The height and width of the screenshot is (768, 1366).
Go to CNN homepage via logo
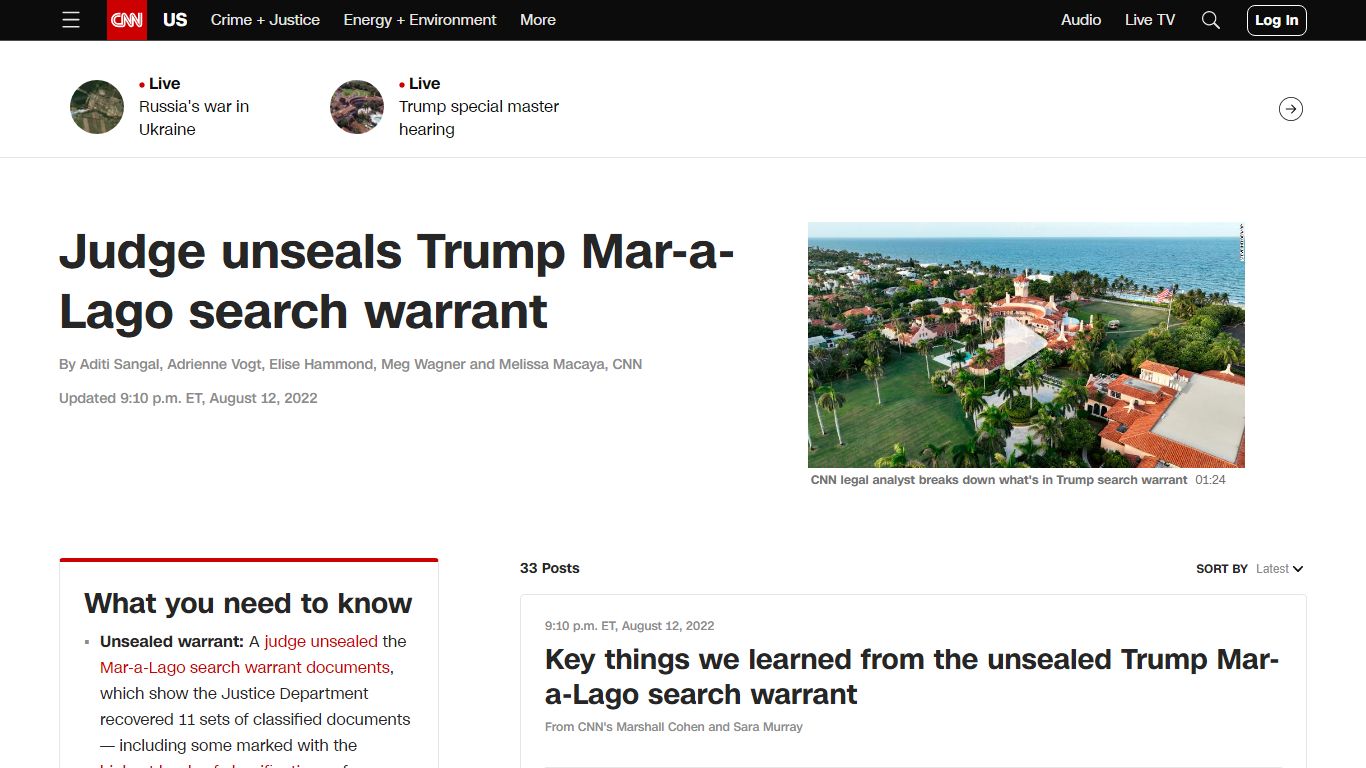(127, 20)
